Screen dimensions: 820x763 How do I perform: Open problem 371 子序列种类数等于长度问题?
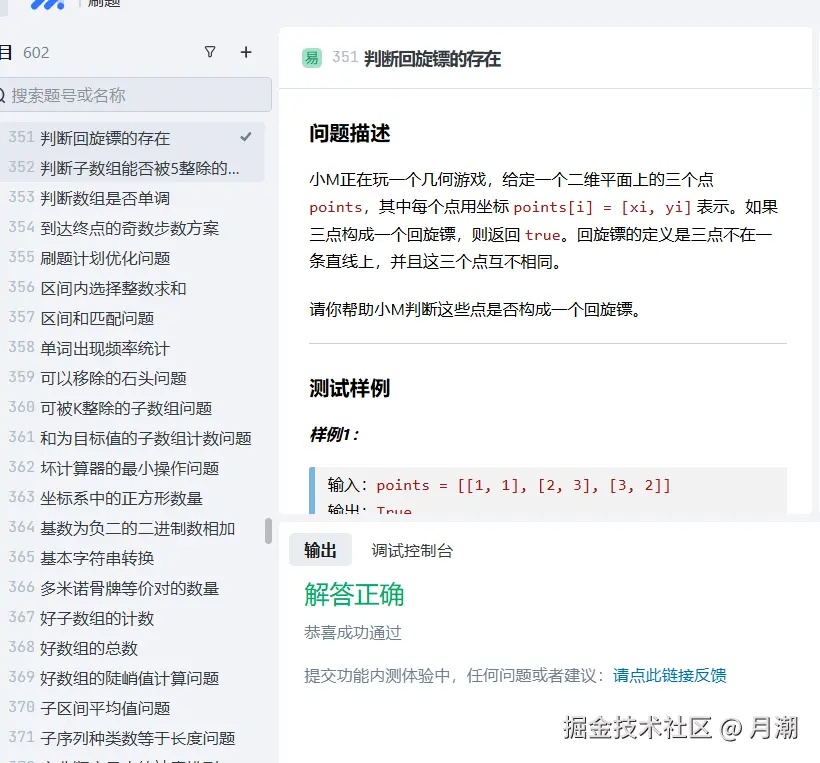[140, 737]
